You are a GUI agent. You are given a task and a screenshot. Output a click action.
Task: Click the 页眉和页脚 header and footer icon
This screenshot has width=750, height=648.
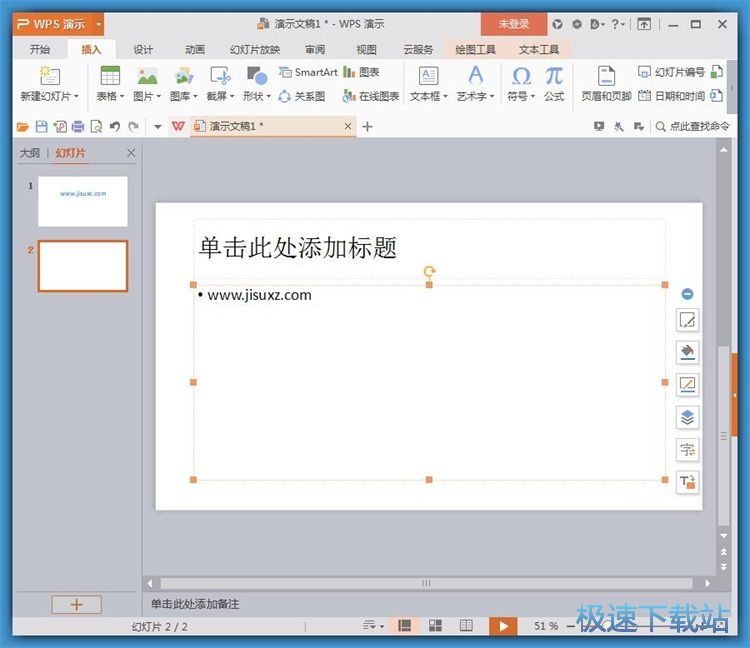(606, 77)
